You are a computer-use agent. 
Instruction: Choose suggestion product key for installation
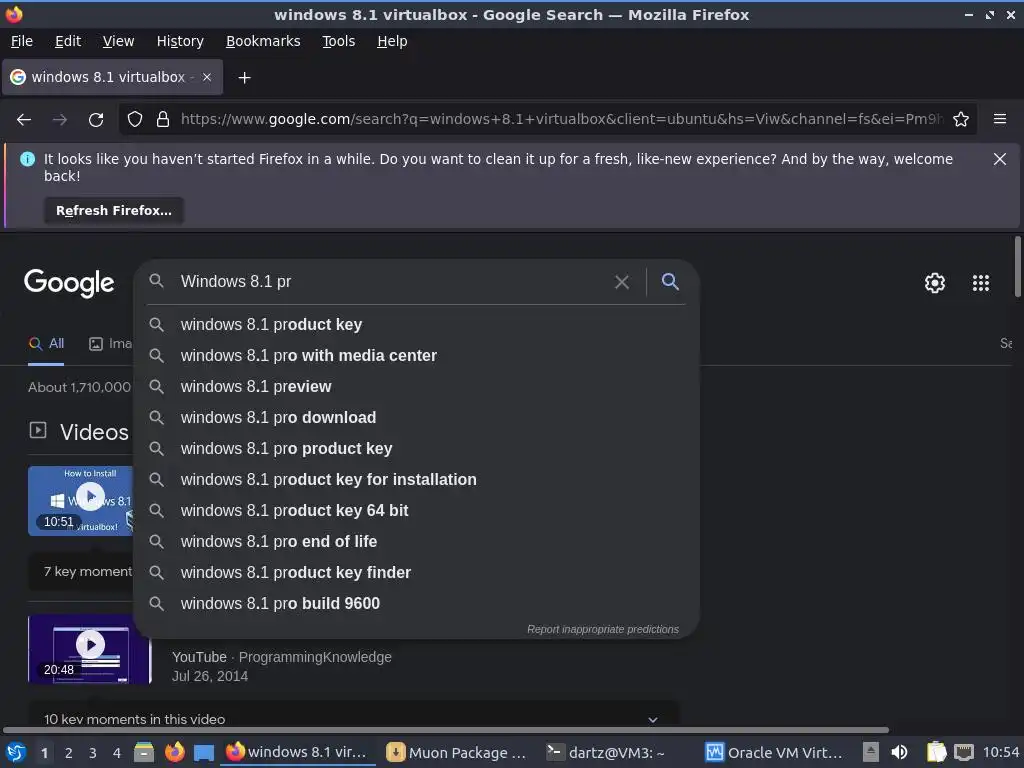[416, 479]
